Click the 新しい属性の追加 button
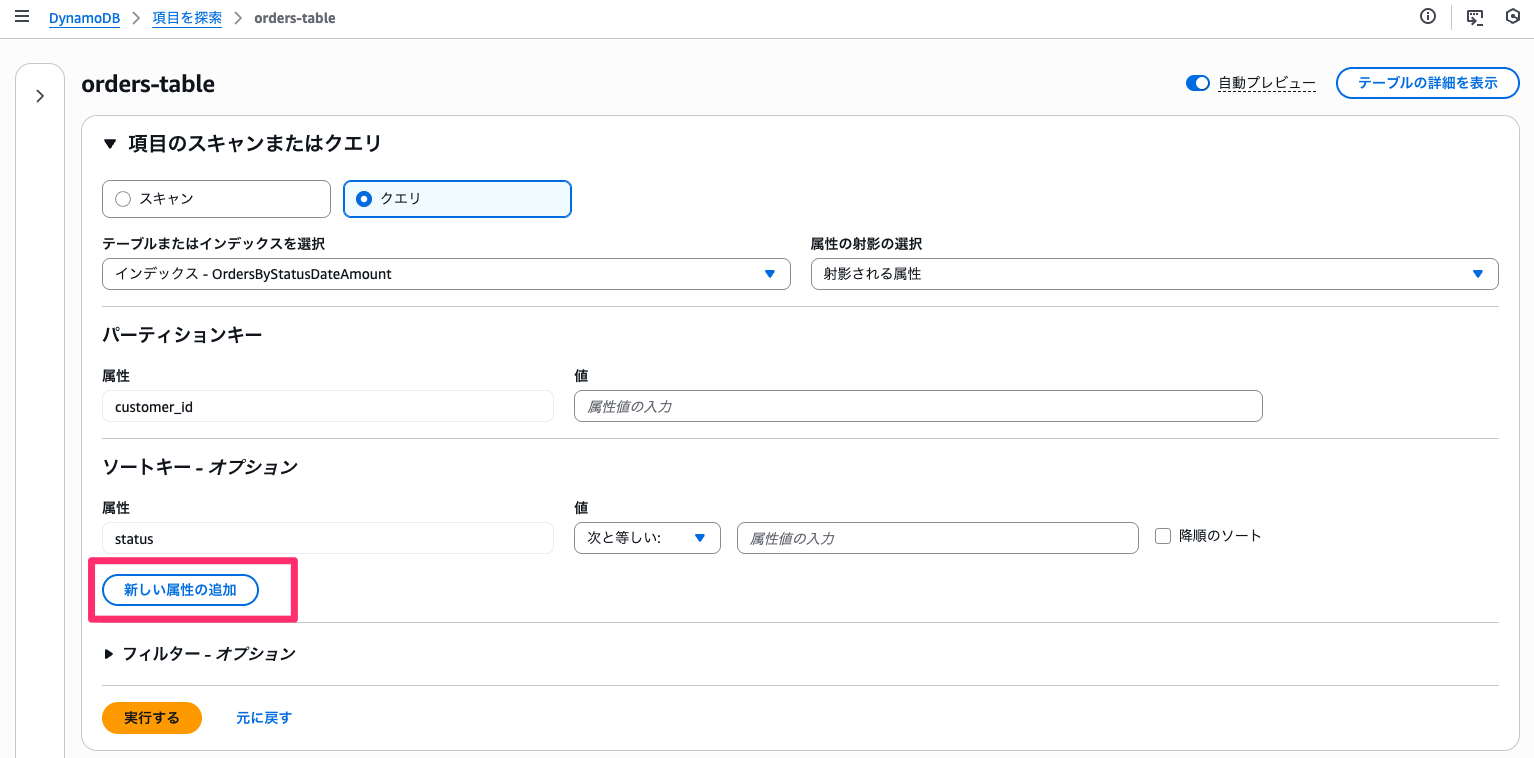 pyautogui.click(x=180, y=590)
